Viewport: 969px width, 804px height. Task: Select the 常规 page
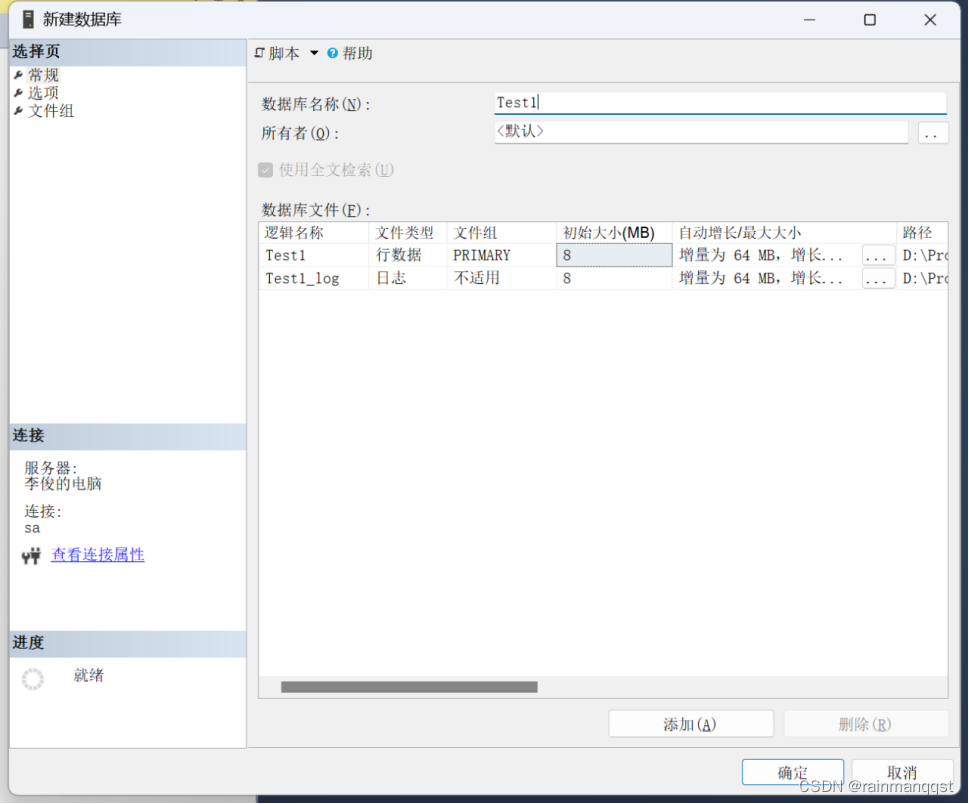tap(43, 75)
